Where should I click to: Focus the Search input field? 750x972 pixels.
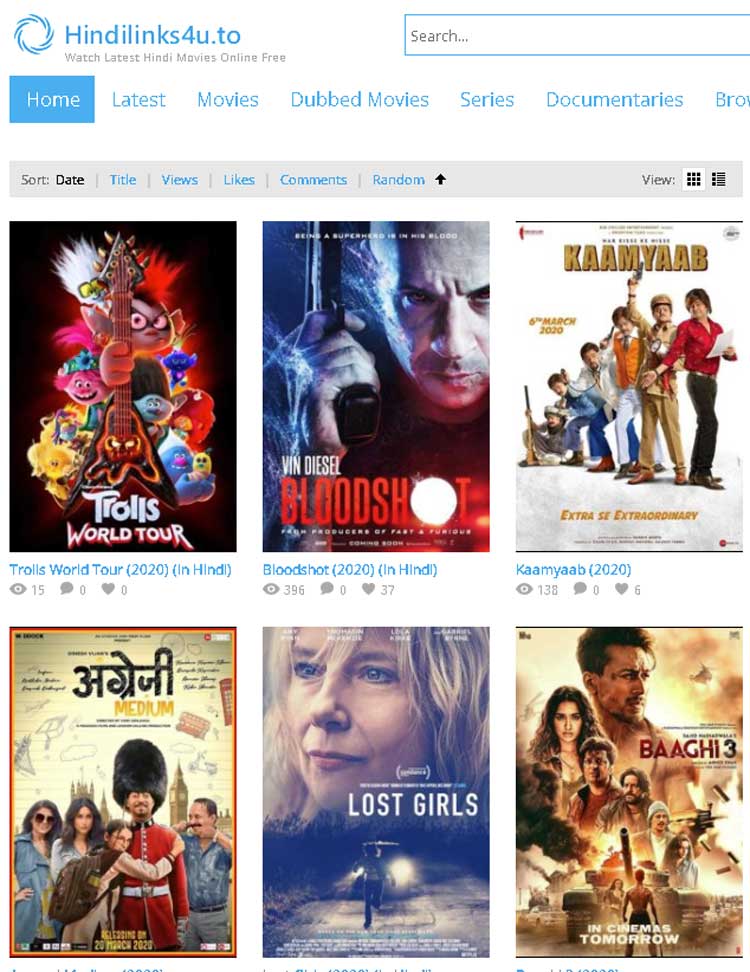click(577, 35)
